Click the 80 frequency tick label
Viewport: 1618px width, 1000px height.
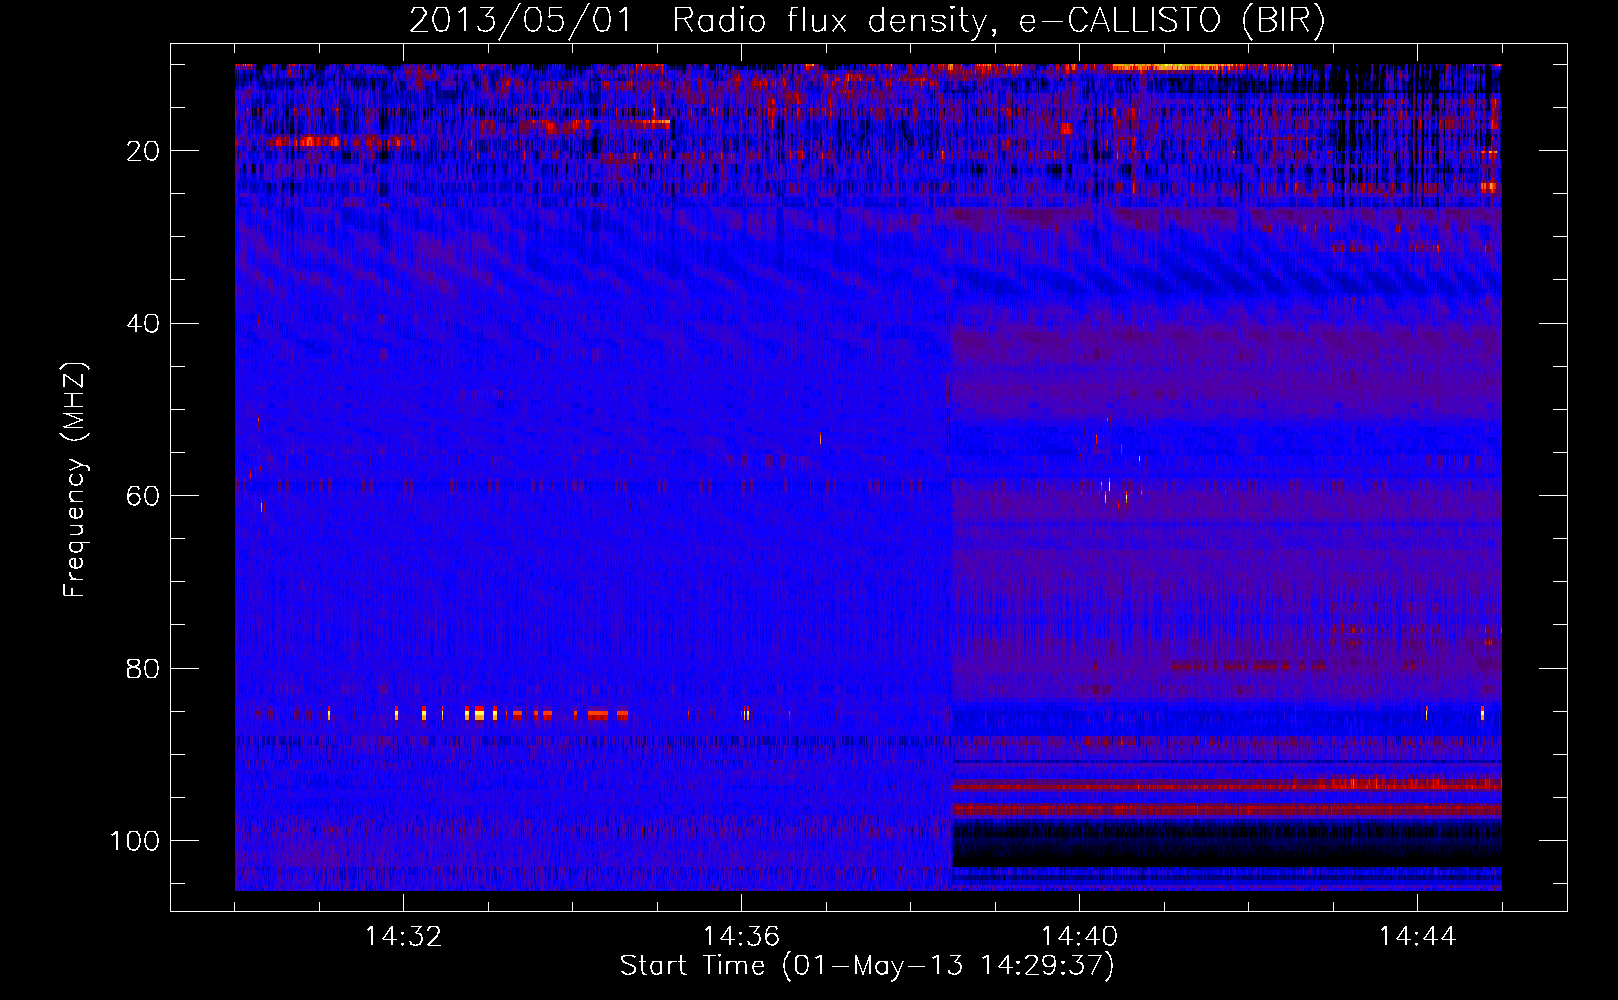click(143, 668)
